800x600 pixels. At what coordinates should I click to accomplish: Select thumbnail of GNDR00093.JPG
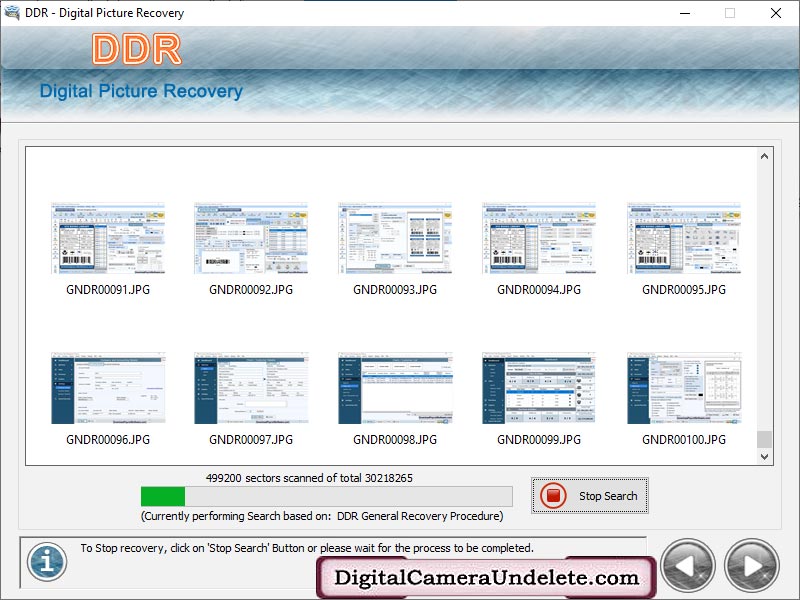coord(395,238)
